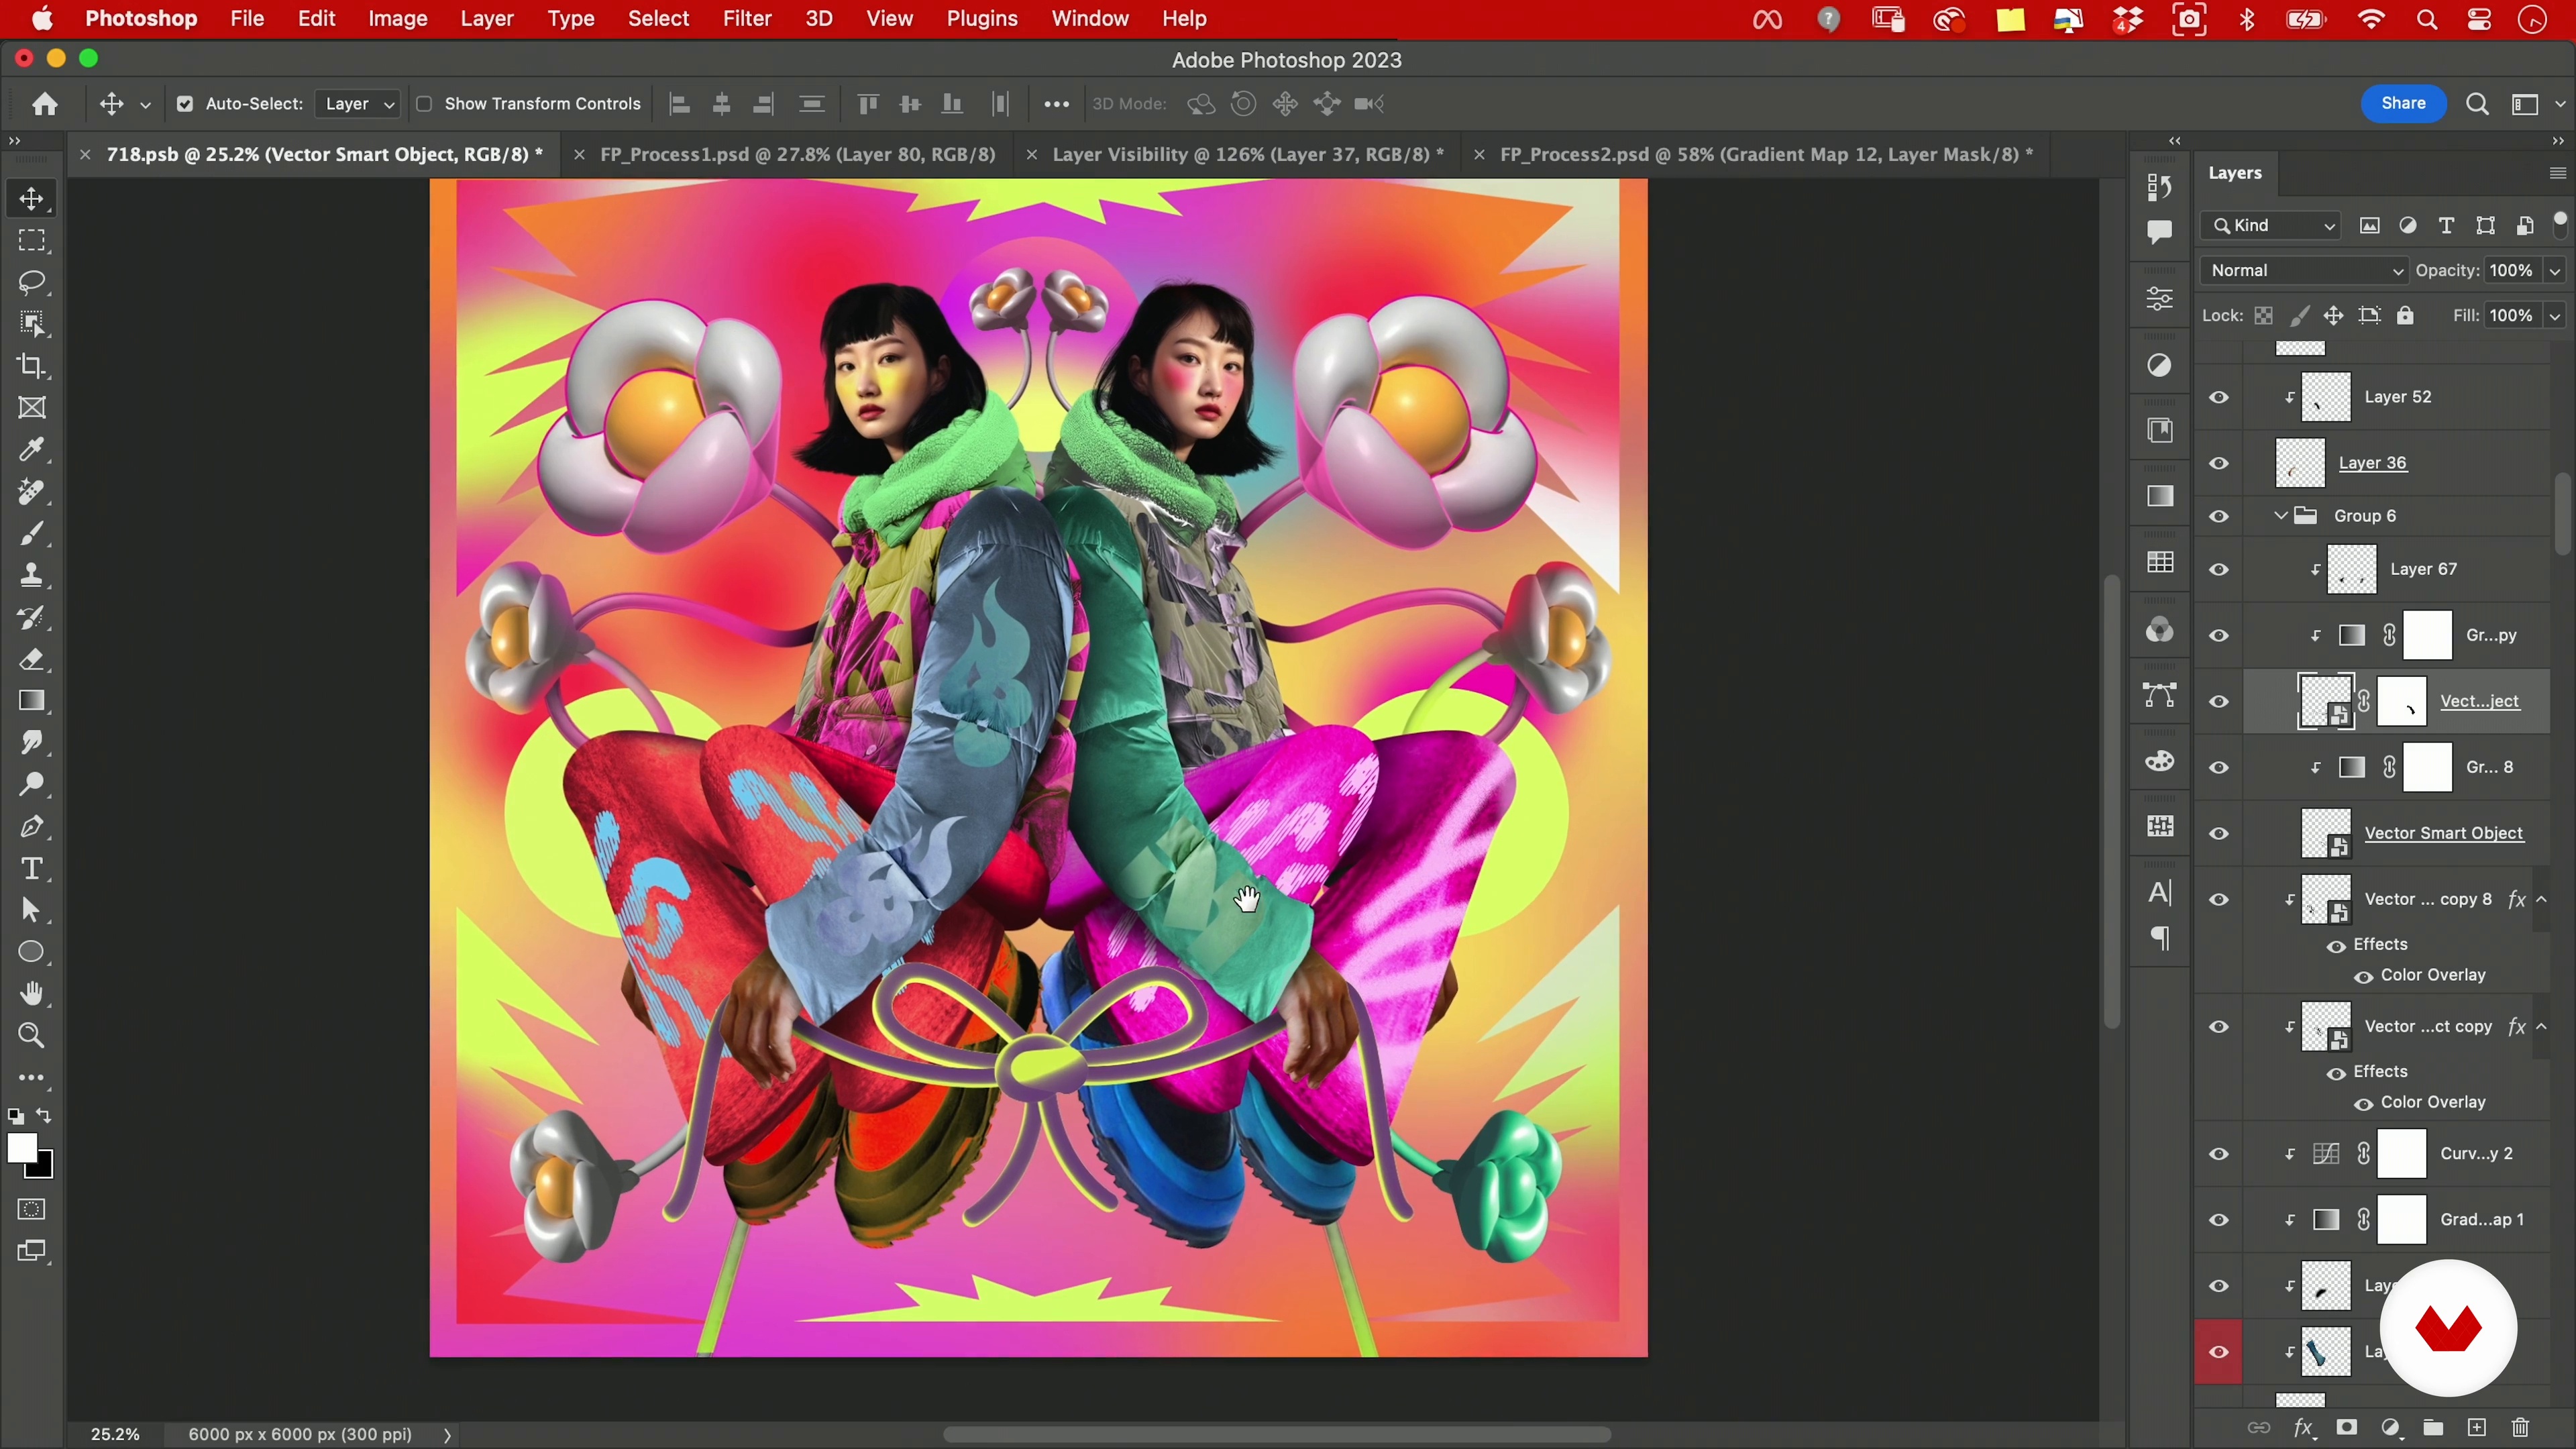Image resolution: width=2576 pixels, height=1449 pixels.
Task: Click the foreground color swatch
Action: click(22, 1149)
